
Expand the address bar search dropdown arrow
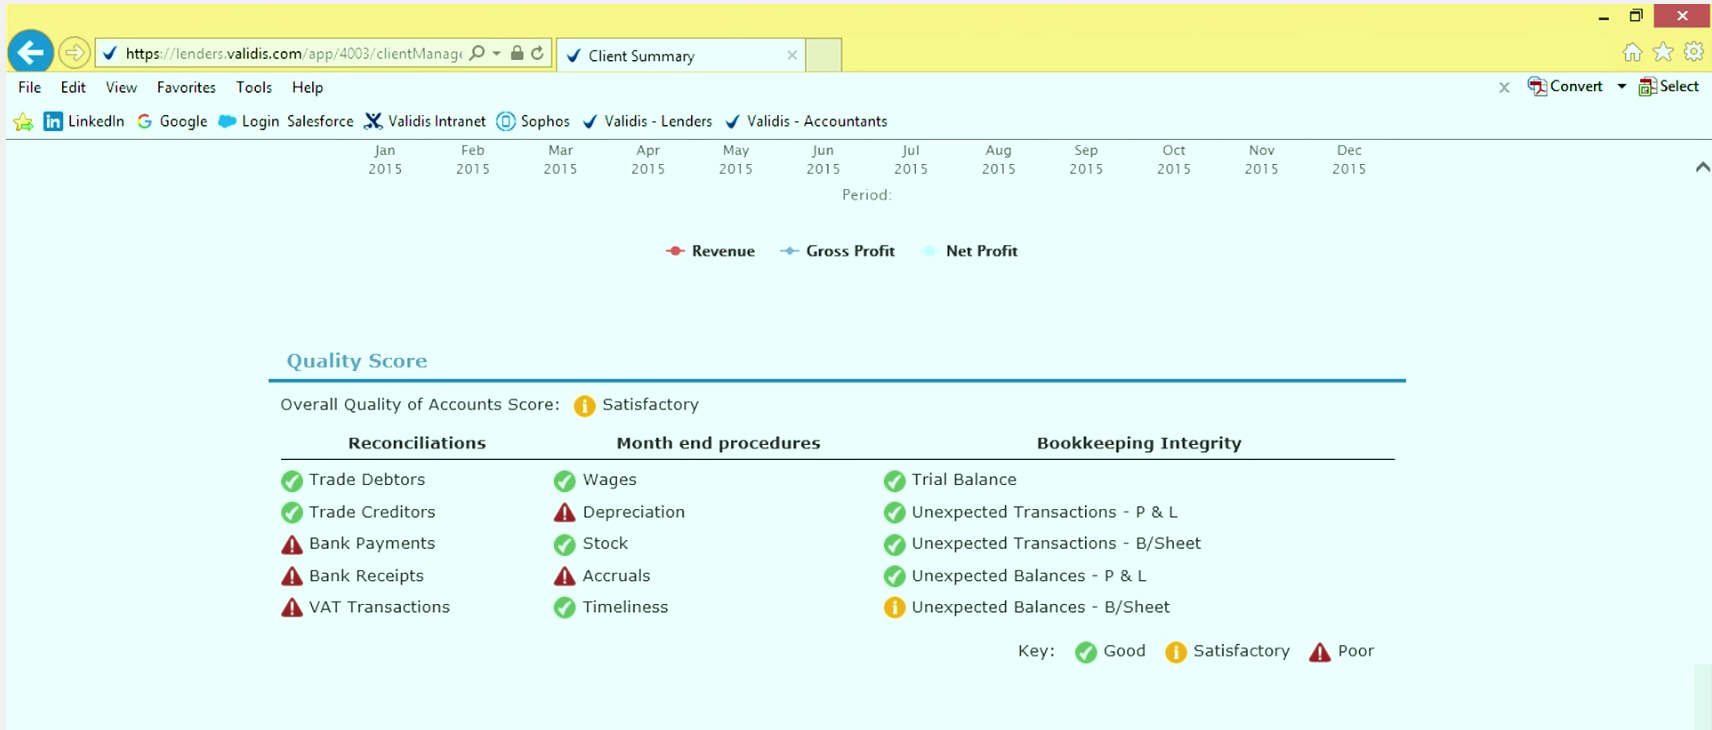pyautogui.click(x=497, y=53)
